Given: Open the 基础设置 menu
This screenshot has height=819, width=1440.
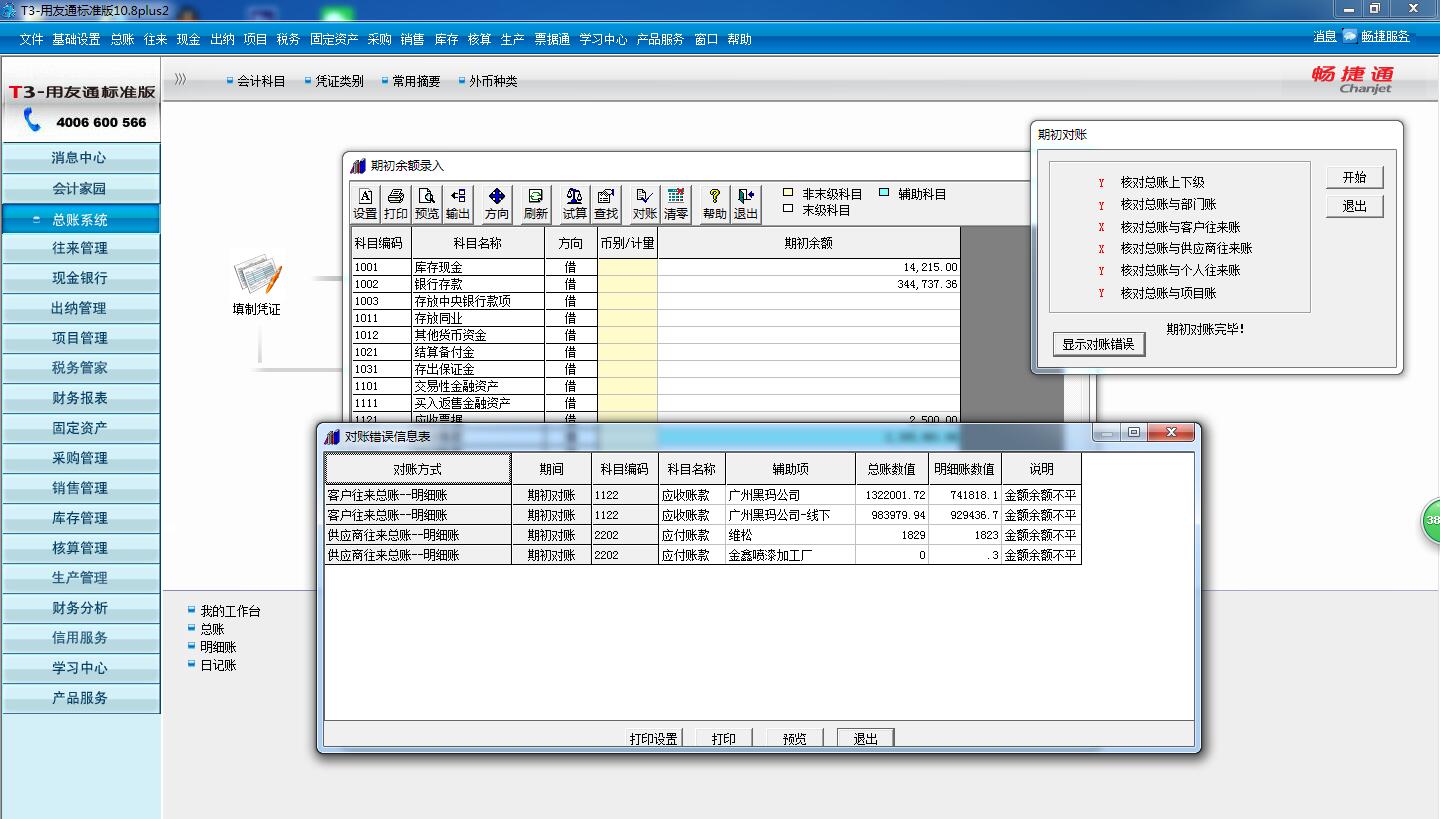Looking at the screenshot, I should pos(76,39).
